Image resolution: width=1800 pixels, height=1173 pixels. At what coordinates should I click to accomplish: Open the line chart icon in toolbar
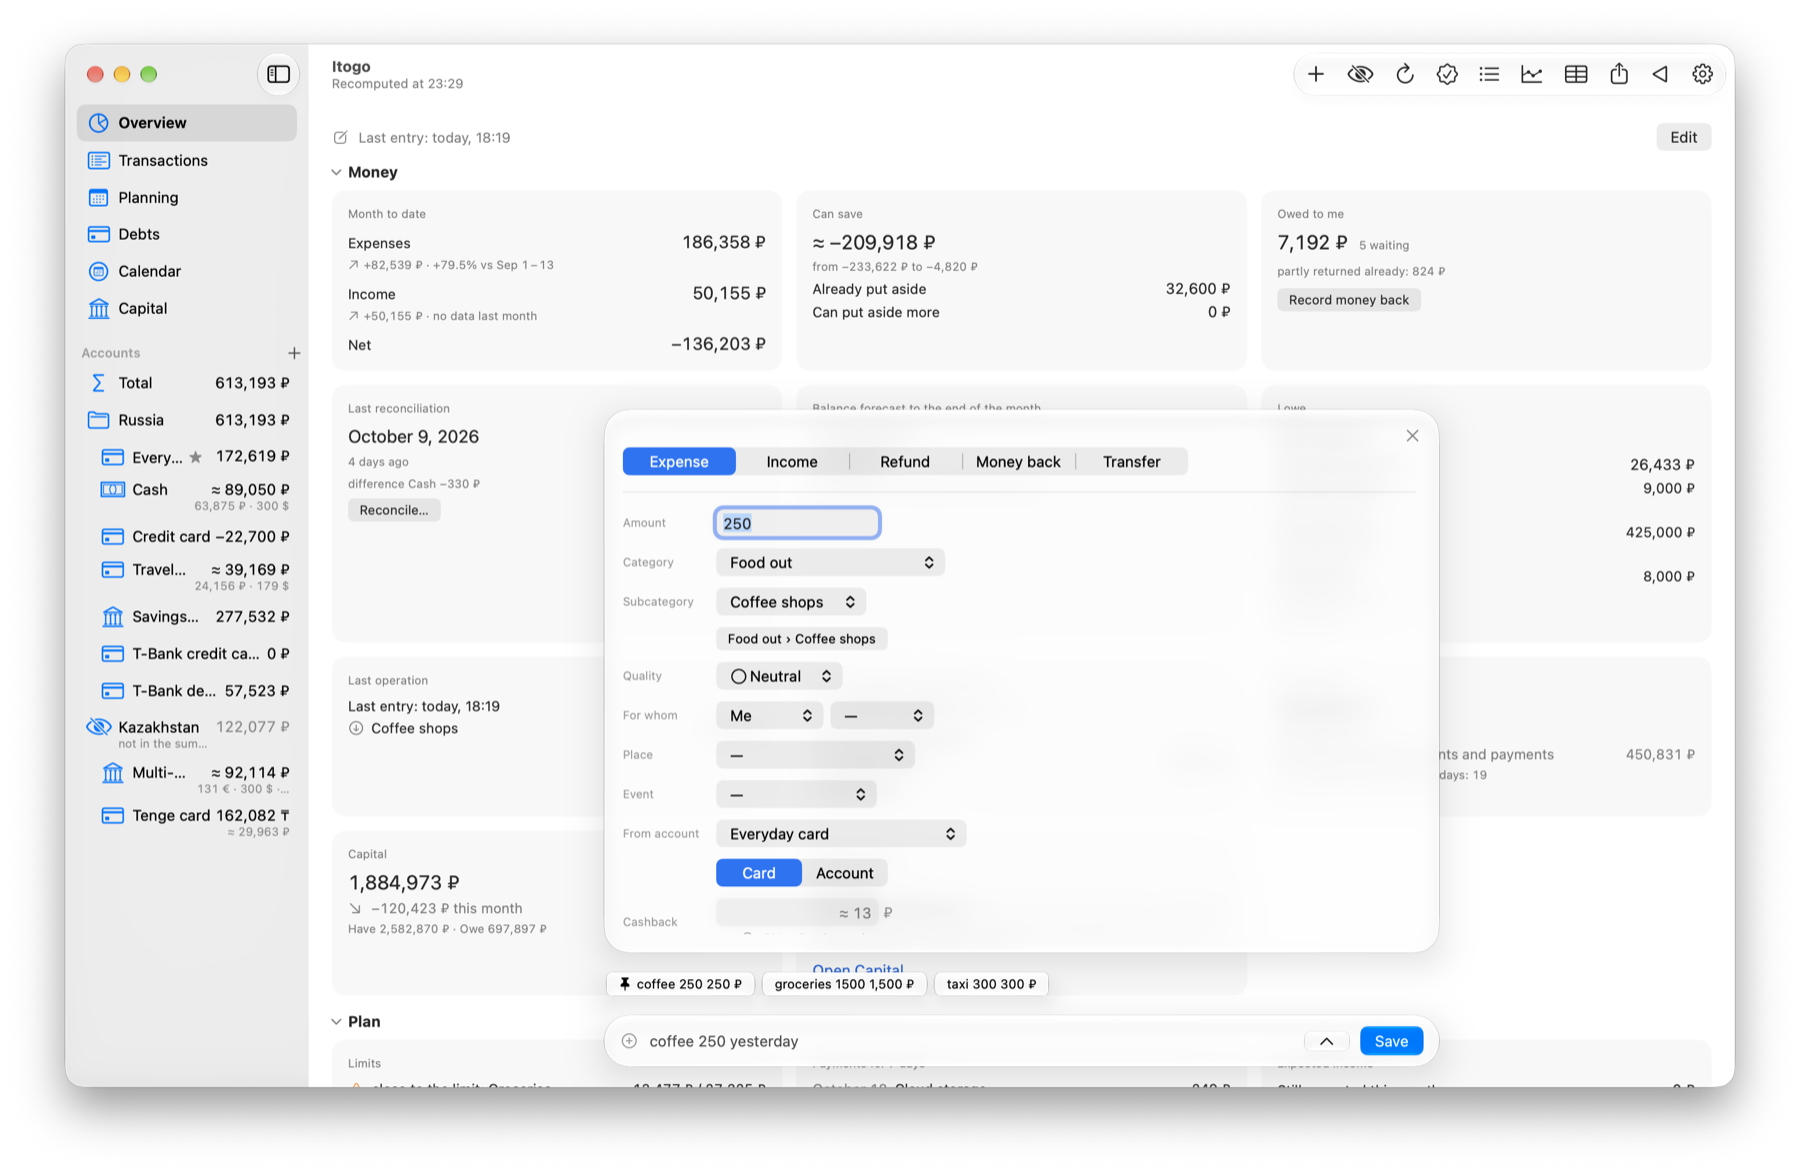click(1531, 74)
